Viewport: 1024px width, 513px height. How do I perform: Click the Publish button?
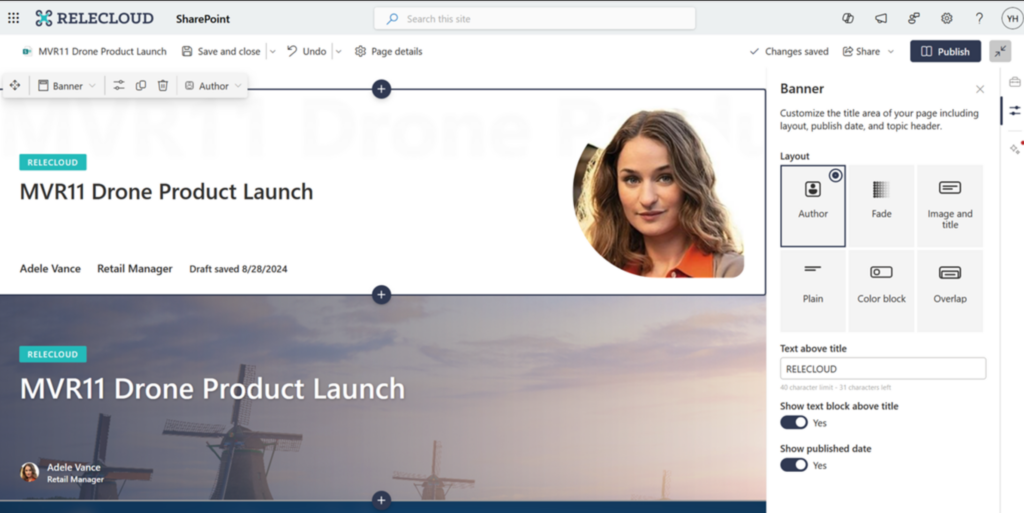pos(945,52)
